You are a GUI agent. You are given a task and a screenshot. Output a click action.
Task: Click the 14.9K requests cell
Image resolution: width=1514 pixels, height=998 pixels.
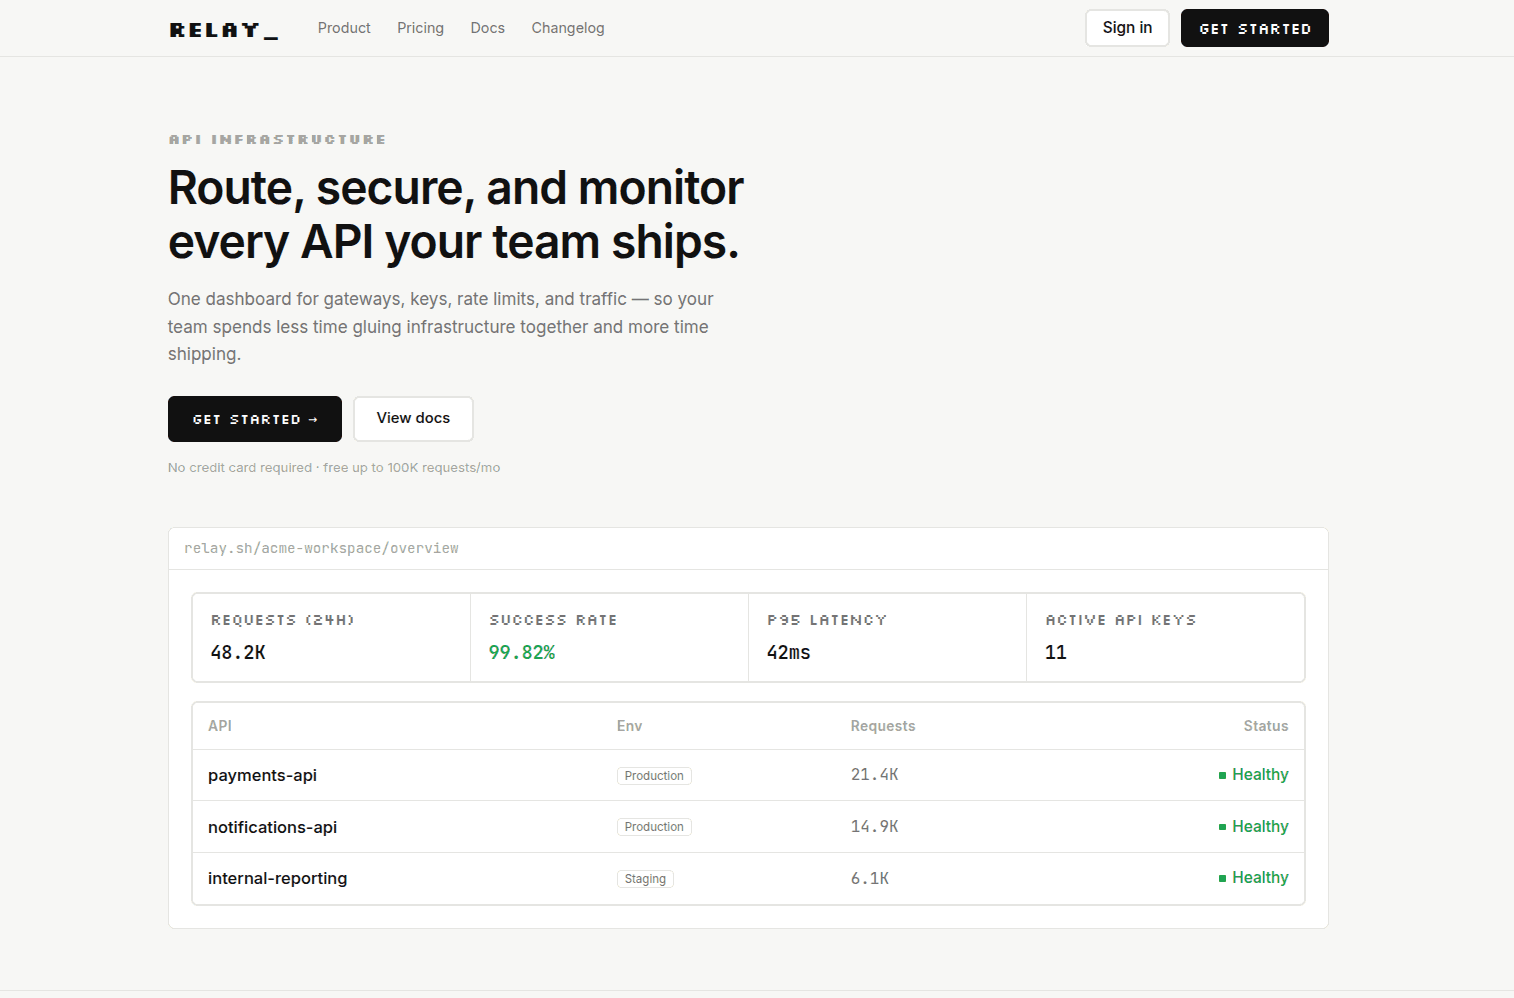click(875, 827)
